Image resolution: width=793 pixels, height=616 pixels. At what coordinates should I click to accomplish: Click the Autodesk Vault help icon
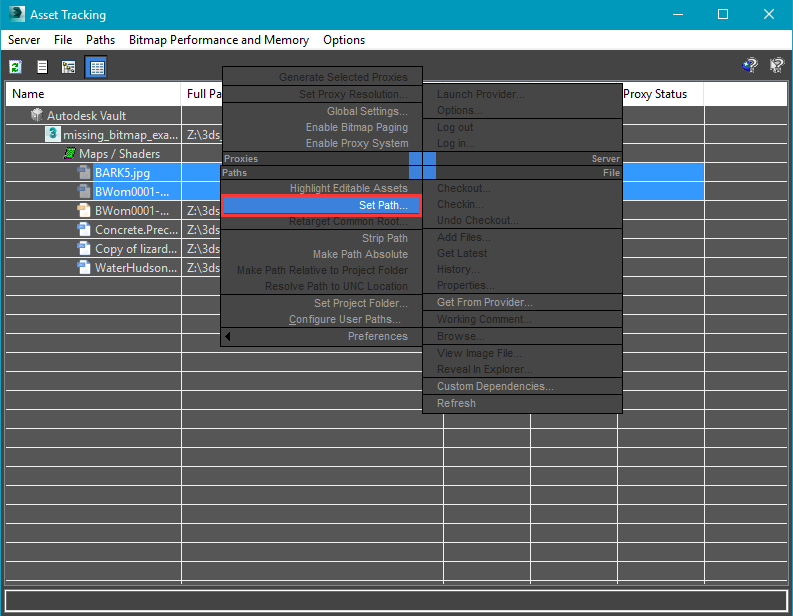(x=750, y=65)
